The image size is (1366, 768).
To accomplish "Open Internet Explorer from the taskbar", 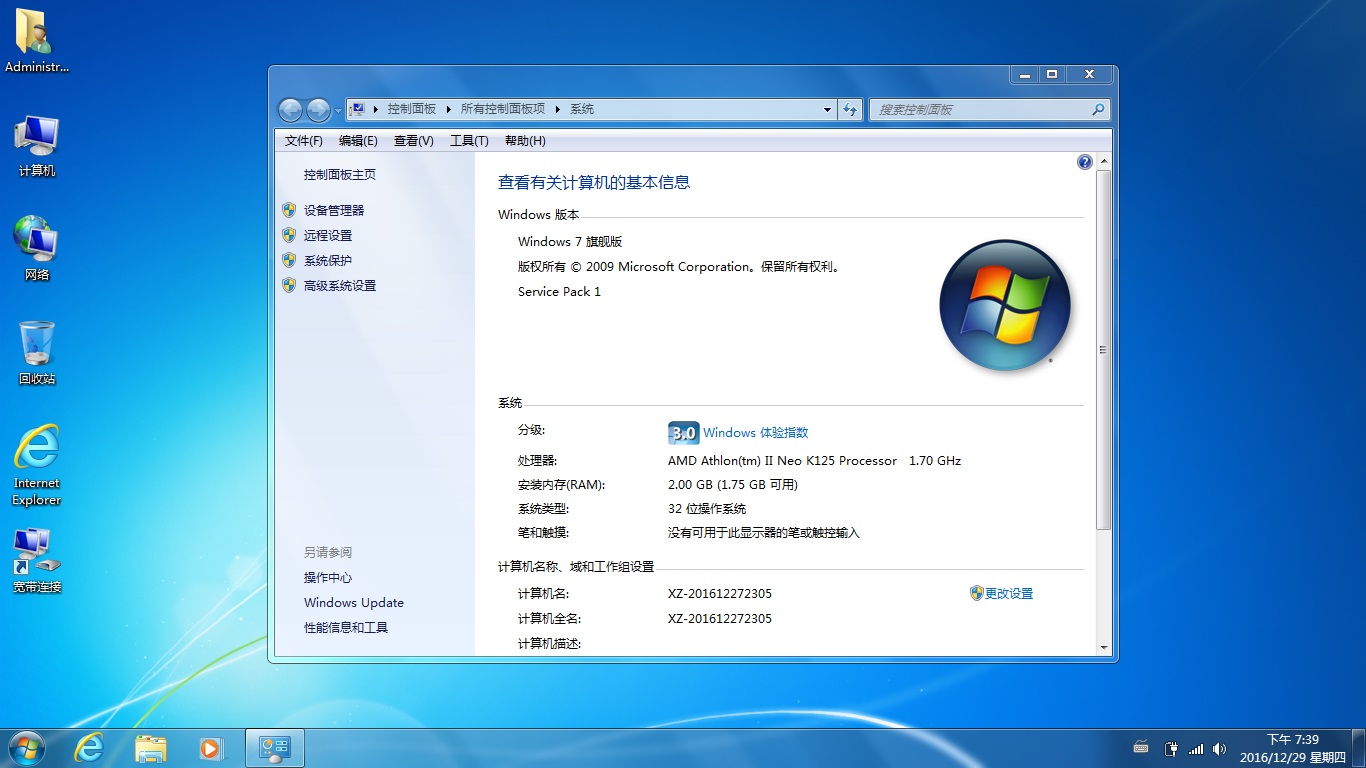I will tap(89, 748).
